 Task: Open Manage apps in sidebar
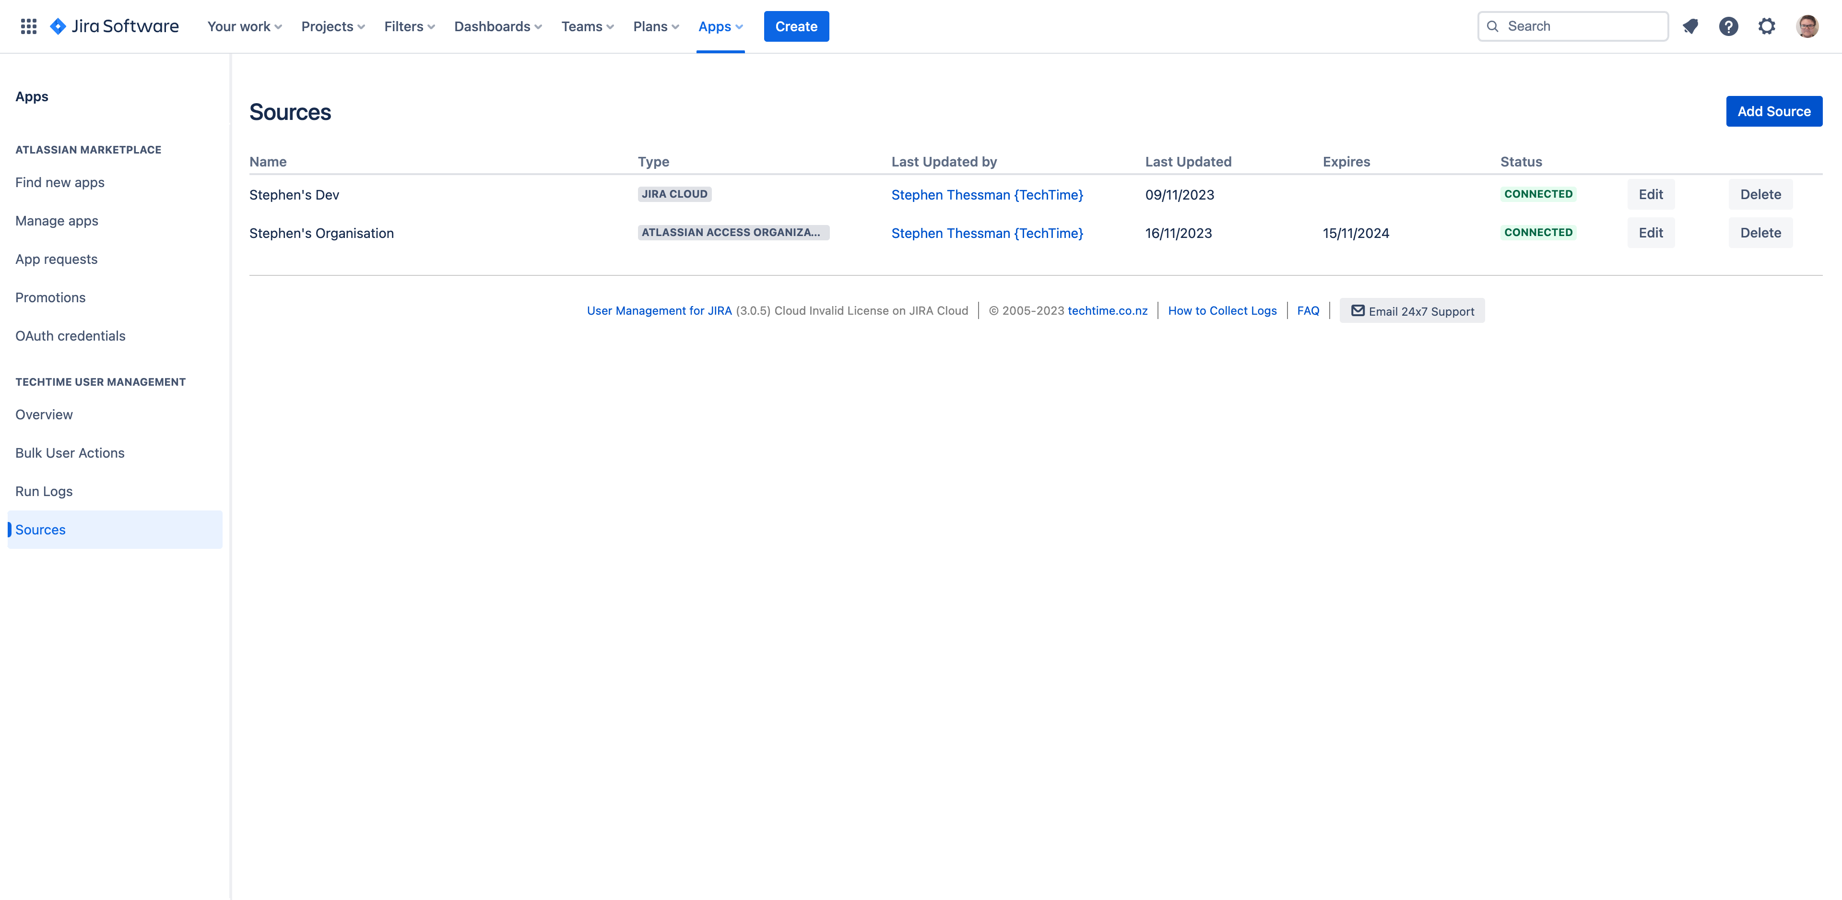[57, 221]
